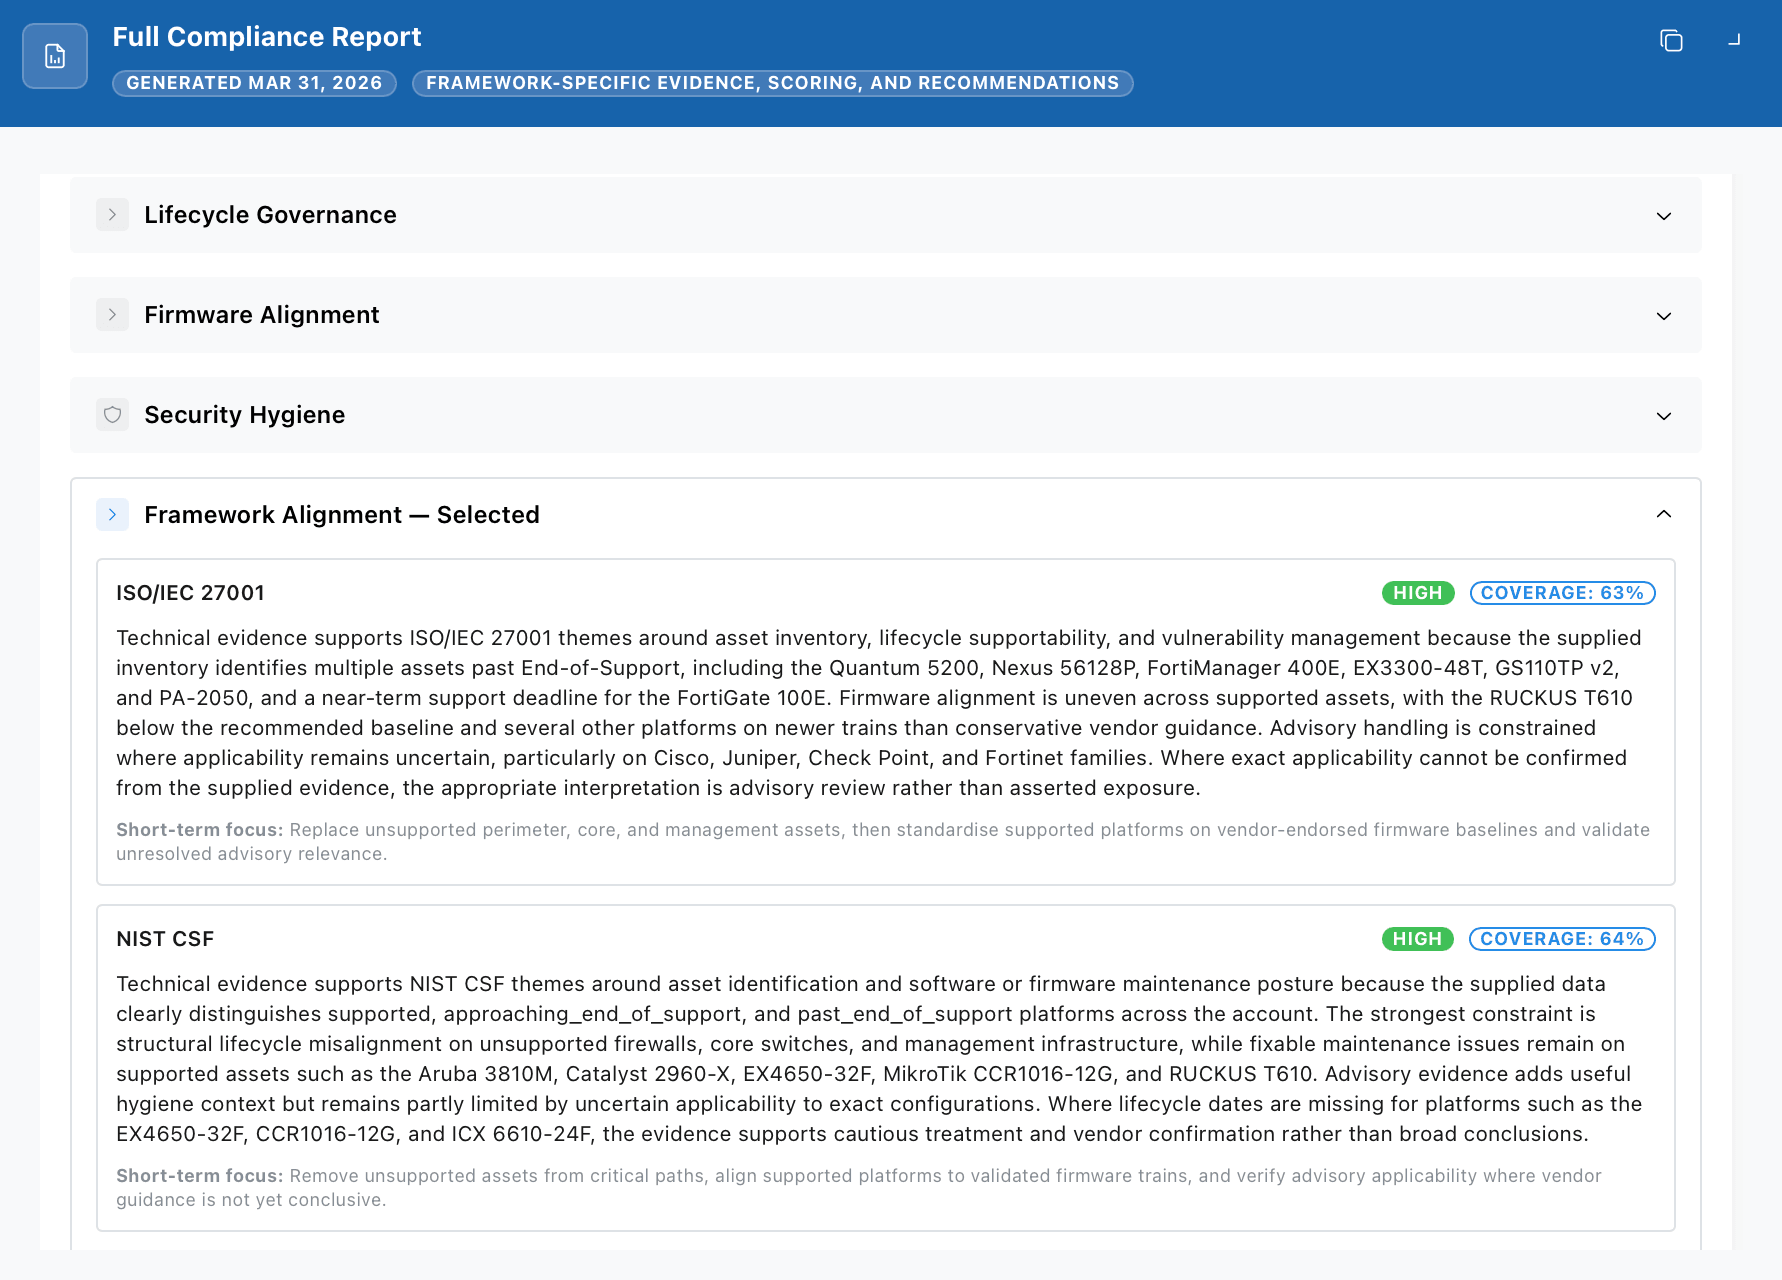Viewport: 1782px width, 1280px height.
Task: Click the shield icon beside Security Hygiene
Action: click(113, 414)
